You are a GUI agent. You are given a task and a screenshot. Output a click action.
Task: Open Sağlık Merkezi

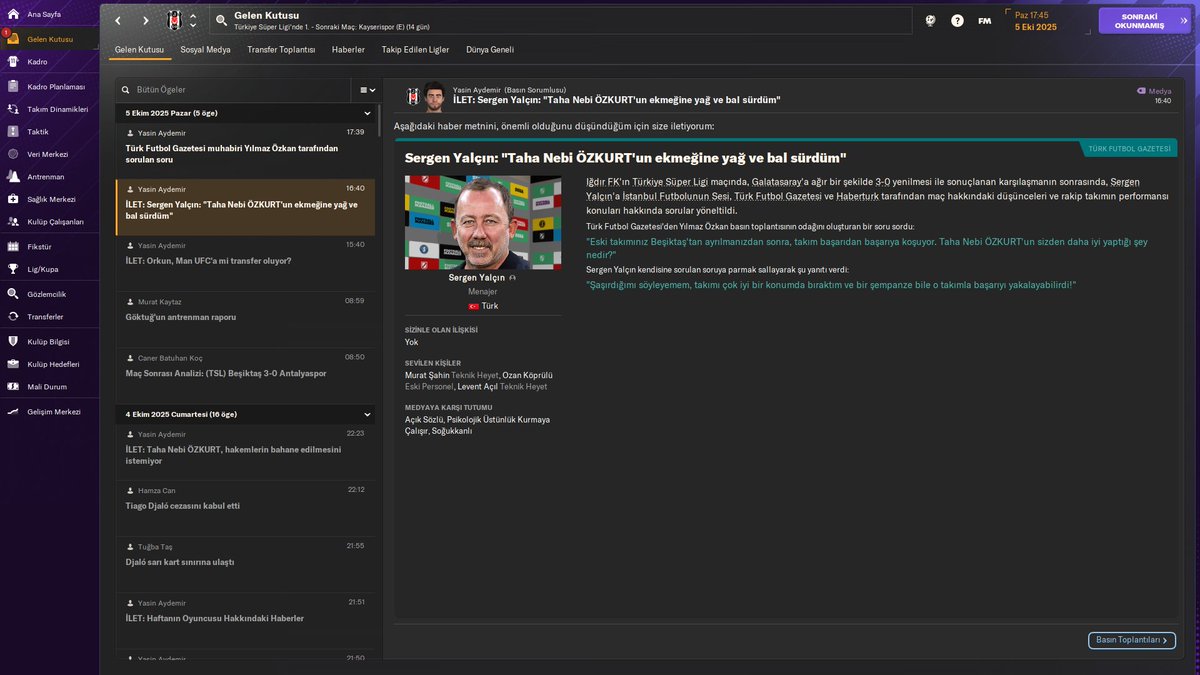(50, 199)
